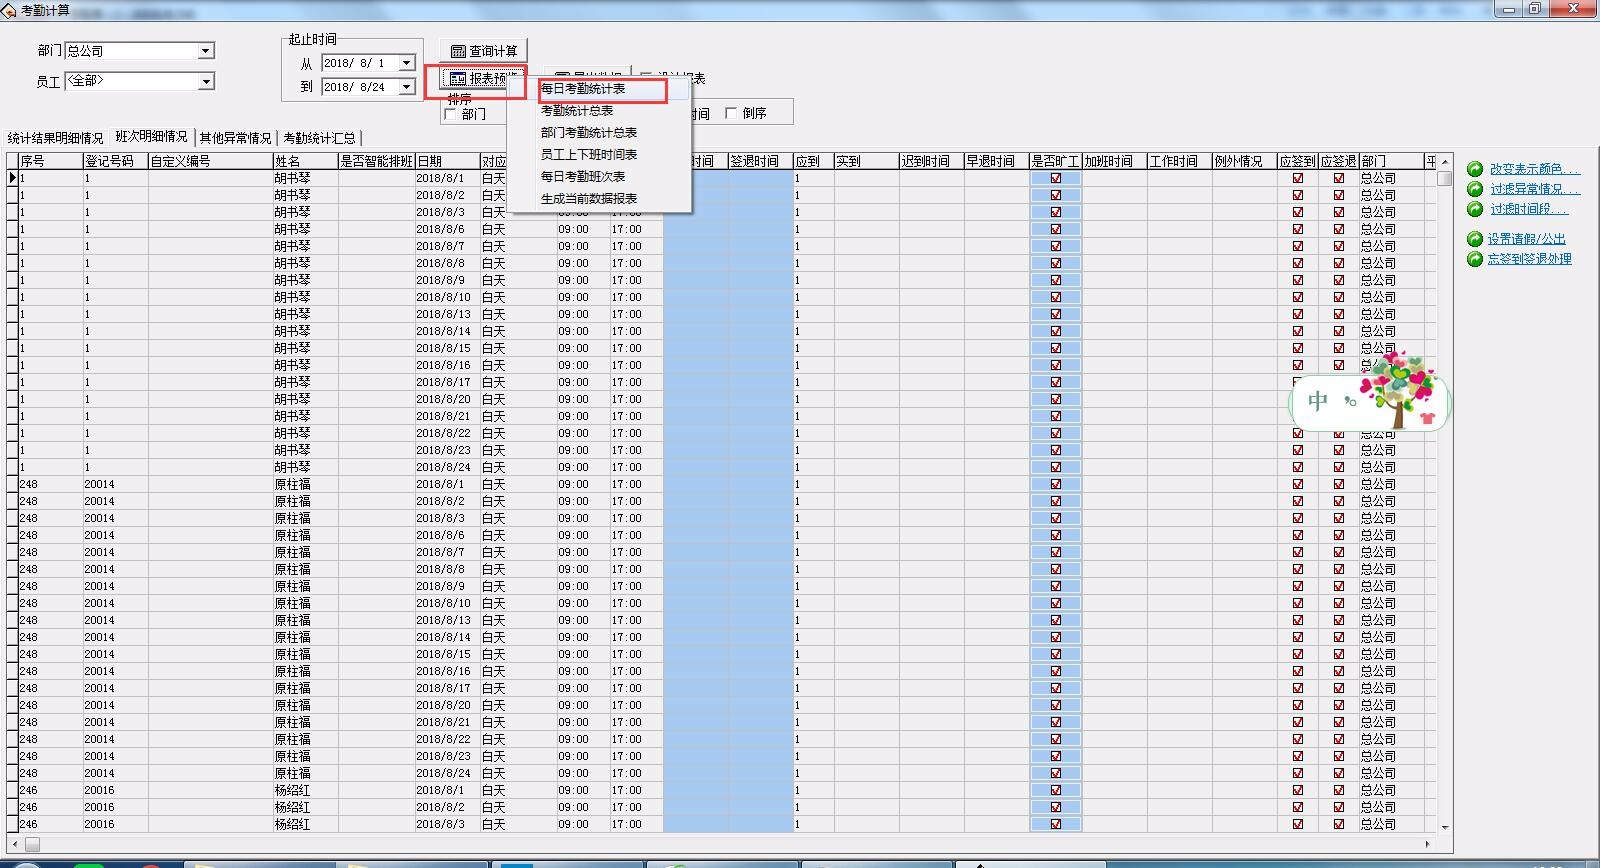Click the horizontal scrollbar left arrow

(x=13, y=844)
